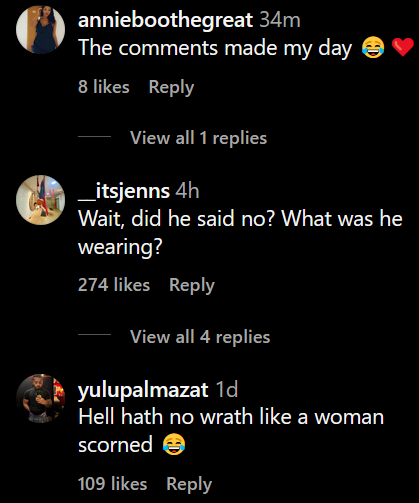Viewport: 419px width, 503px height.
Task: Expand View all 4 replies
Action: pyautogui.click(x=200, y=337)
